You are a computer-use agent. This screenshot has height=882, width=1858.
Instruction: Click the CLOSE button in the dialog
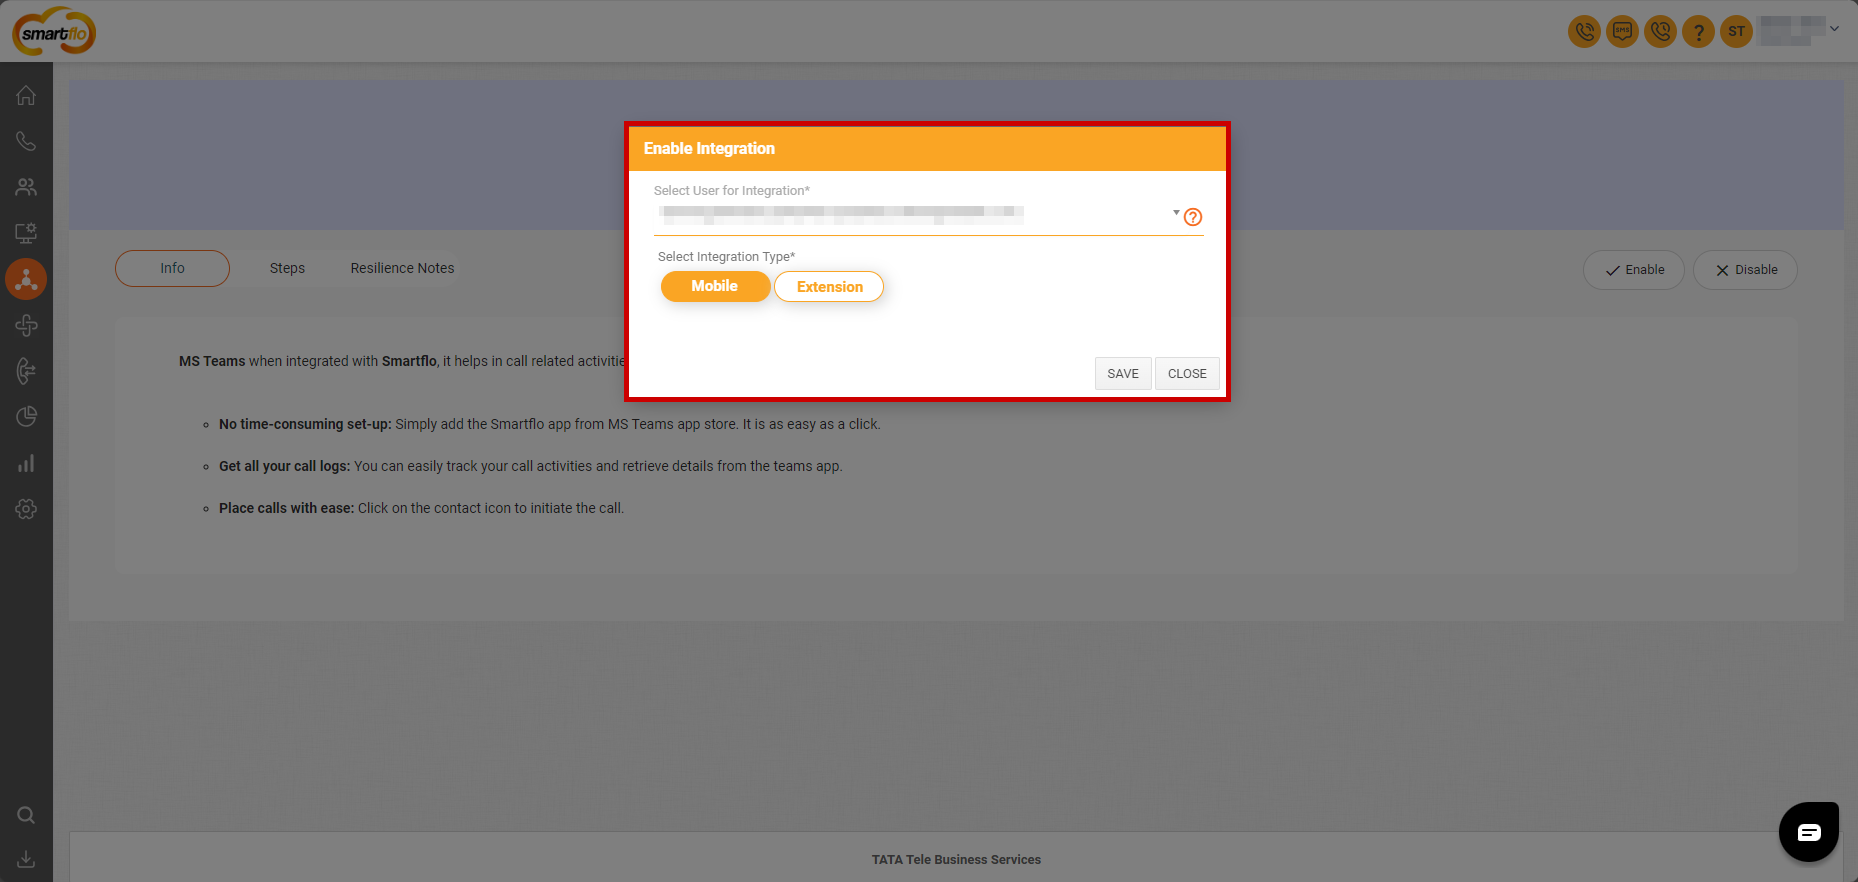tap(1187, 373)
